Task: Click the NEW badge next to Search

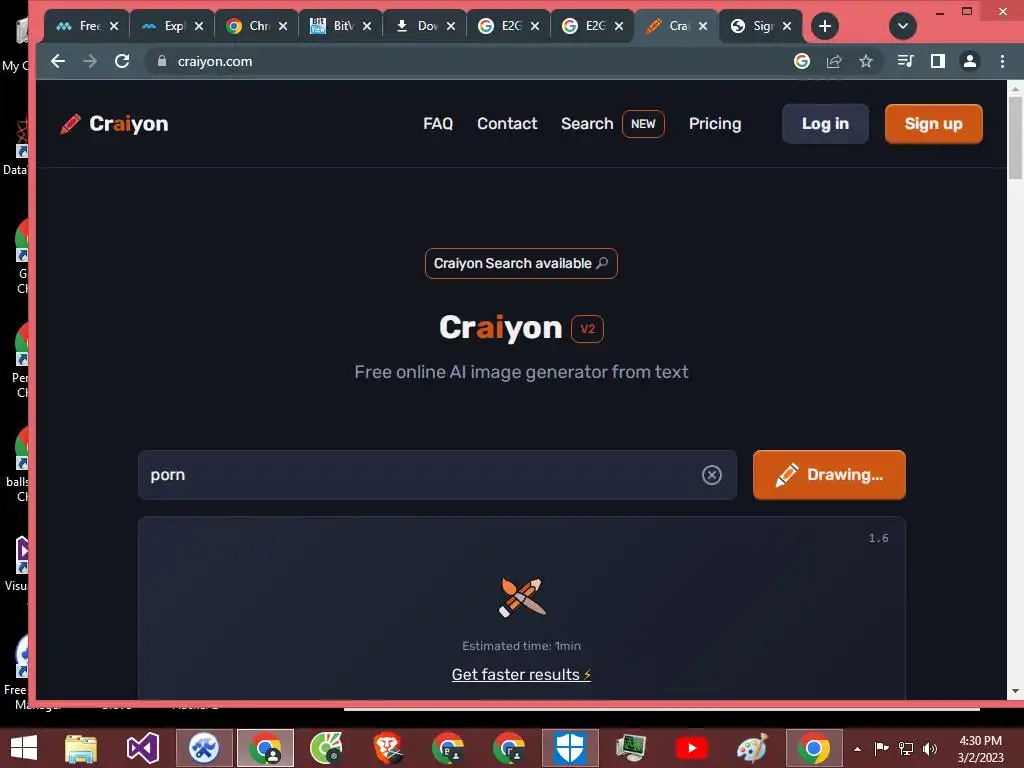Action: click(643, 123)
